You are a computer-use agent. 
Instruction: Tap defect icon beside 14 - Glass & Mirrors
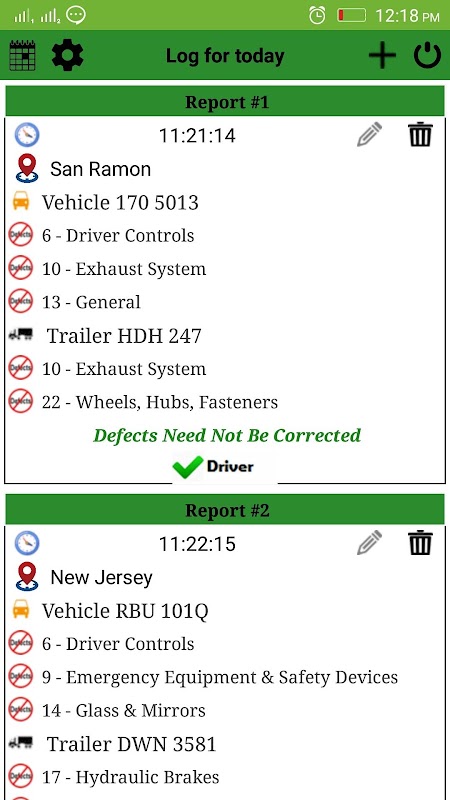(21, 710)
